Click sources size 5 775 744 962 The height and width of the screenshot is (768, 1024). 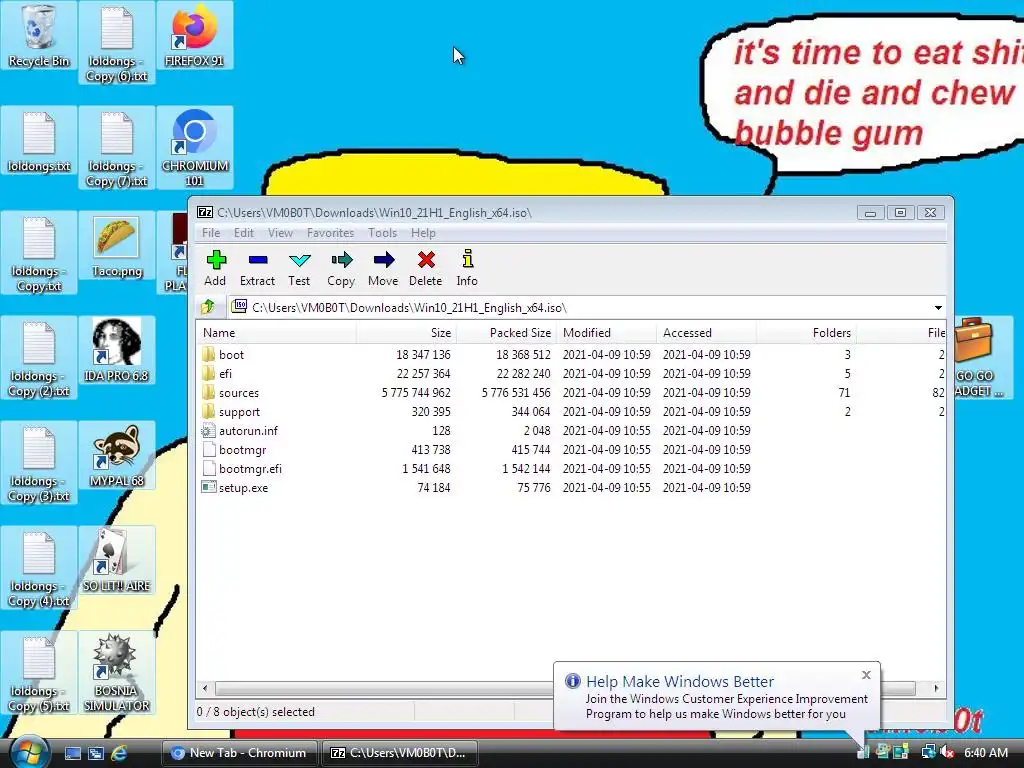coord(416,392)
